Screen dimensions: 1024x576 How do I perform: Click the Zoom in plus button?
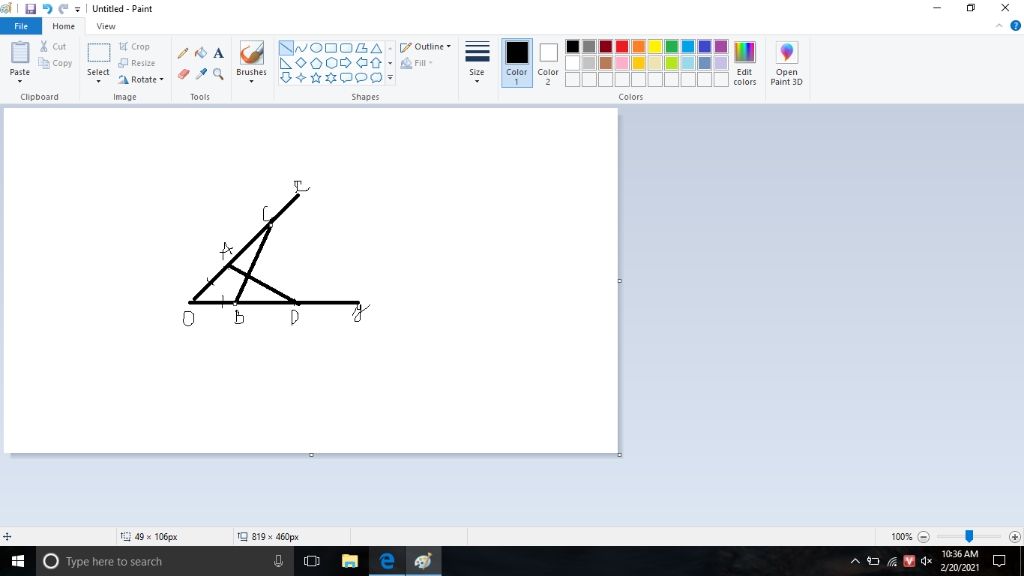1014,537
